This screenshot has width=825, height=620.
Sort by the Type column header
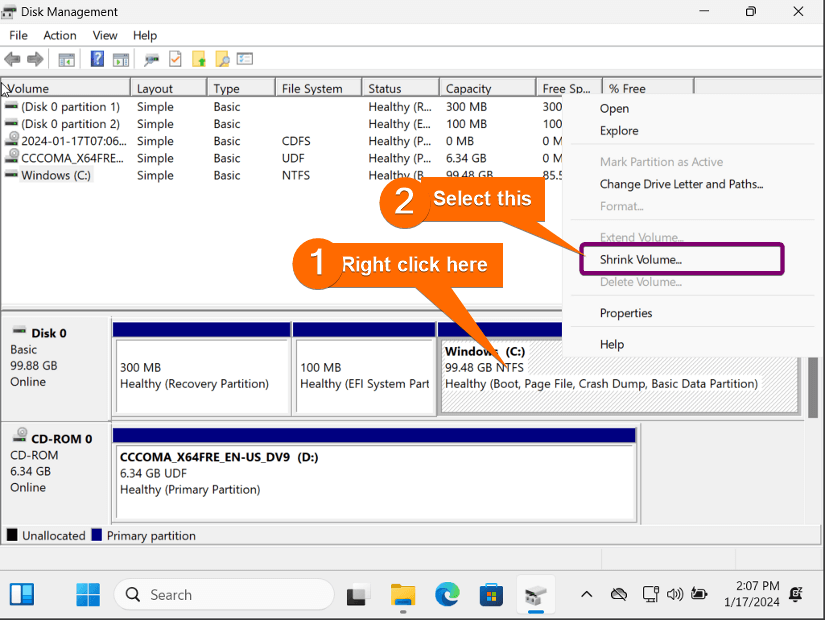pos(241,88)
